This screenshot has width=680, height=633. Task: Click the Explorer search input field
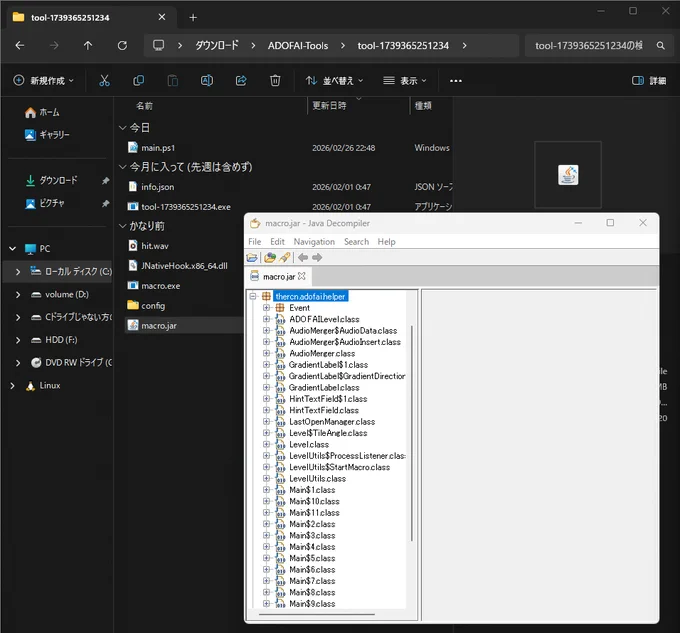[588, 46]
